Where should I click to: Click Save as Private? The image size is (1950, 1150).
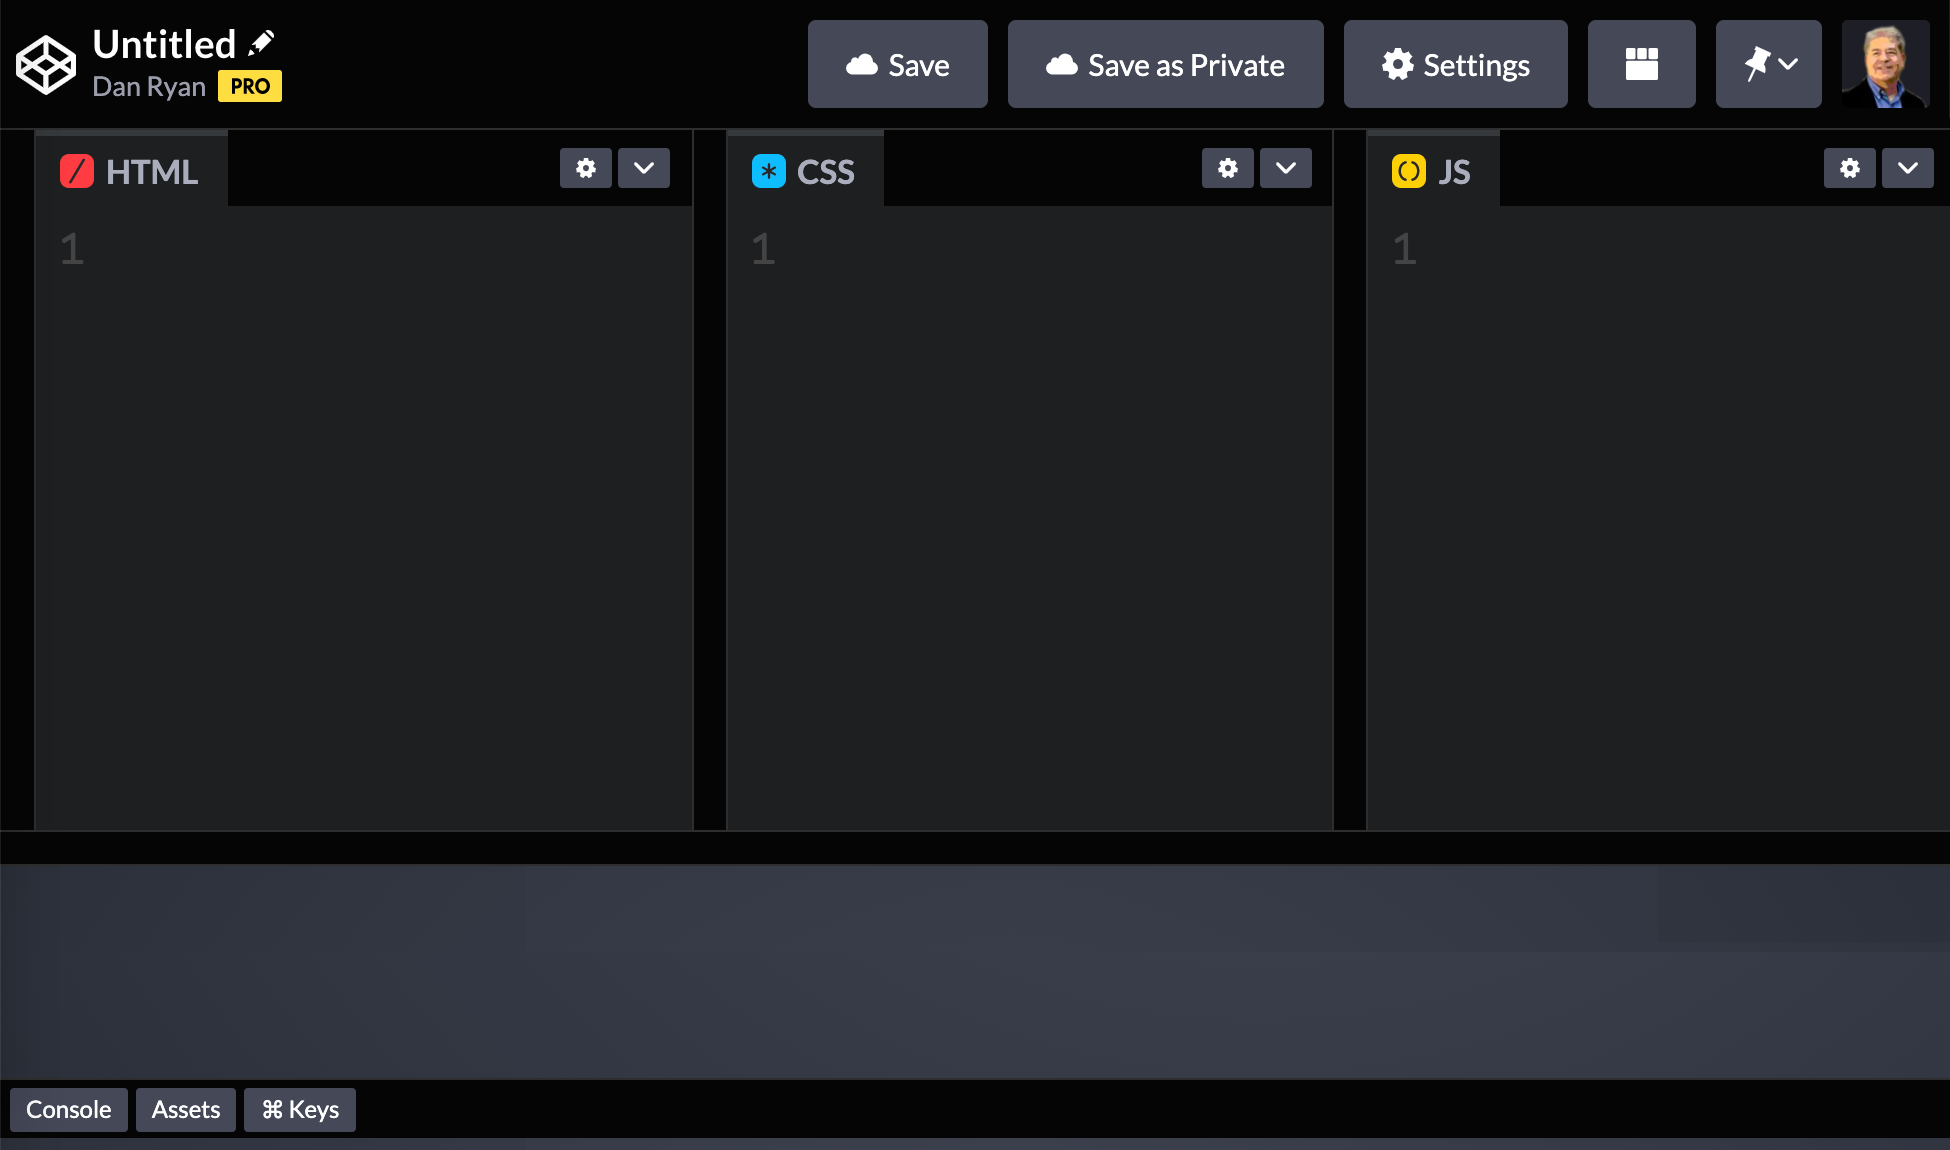[1165, 64]
